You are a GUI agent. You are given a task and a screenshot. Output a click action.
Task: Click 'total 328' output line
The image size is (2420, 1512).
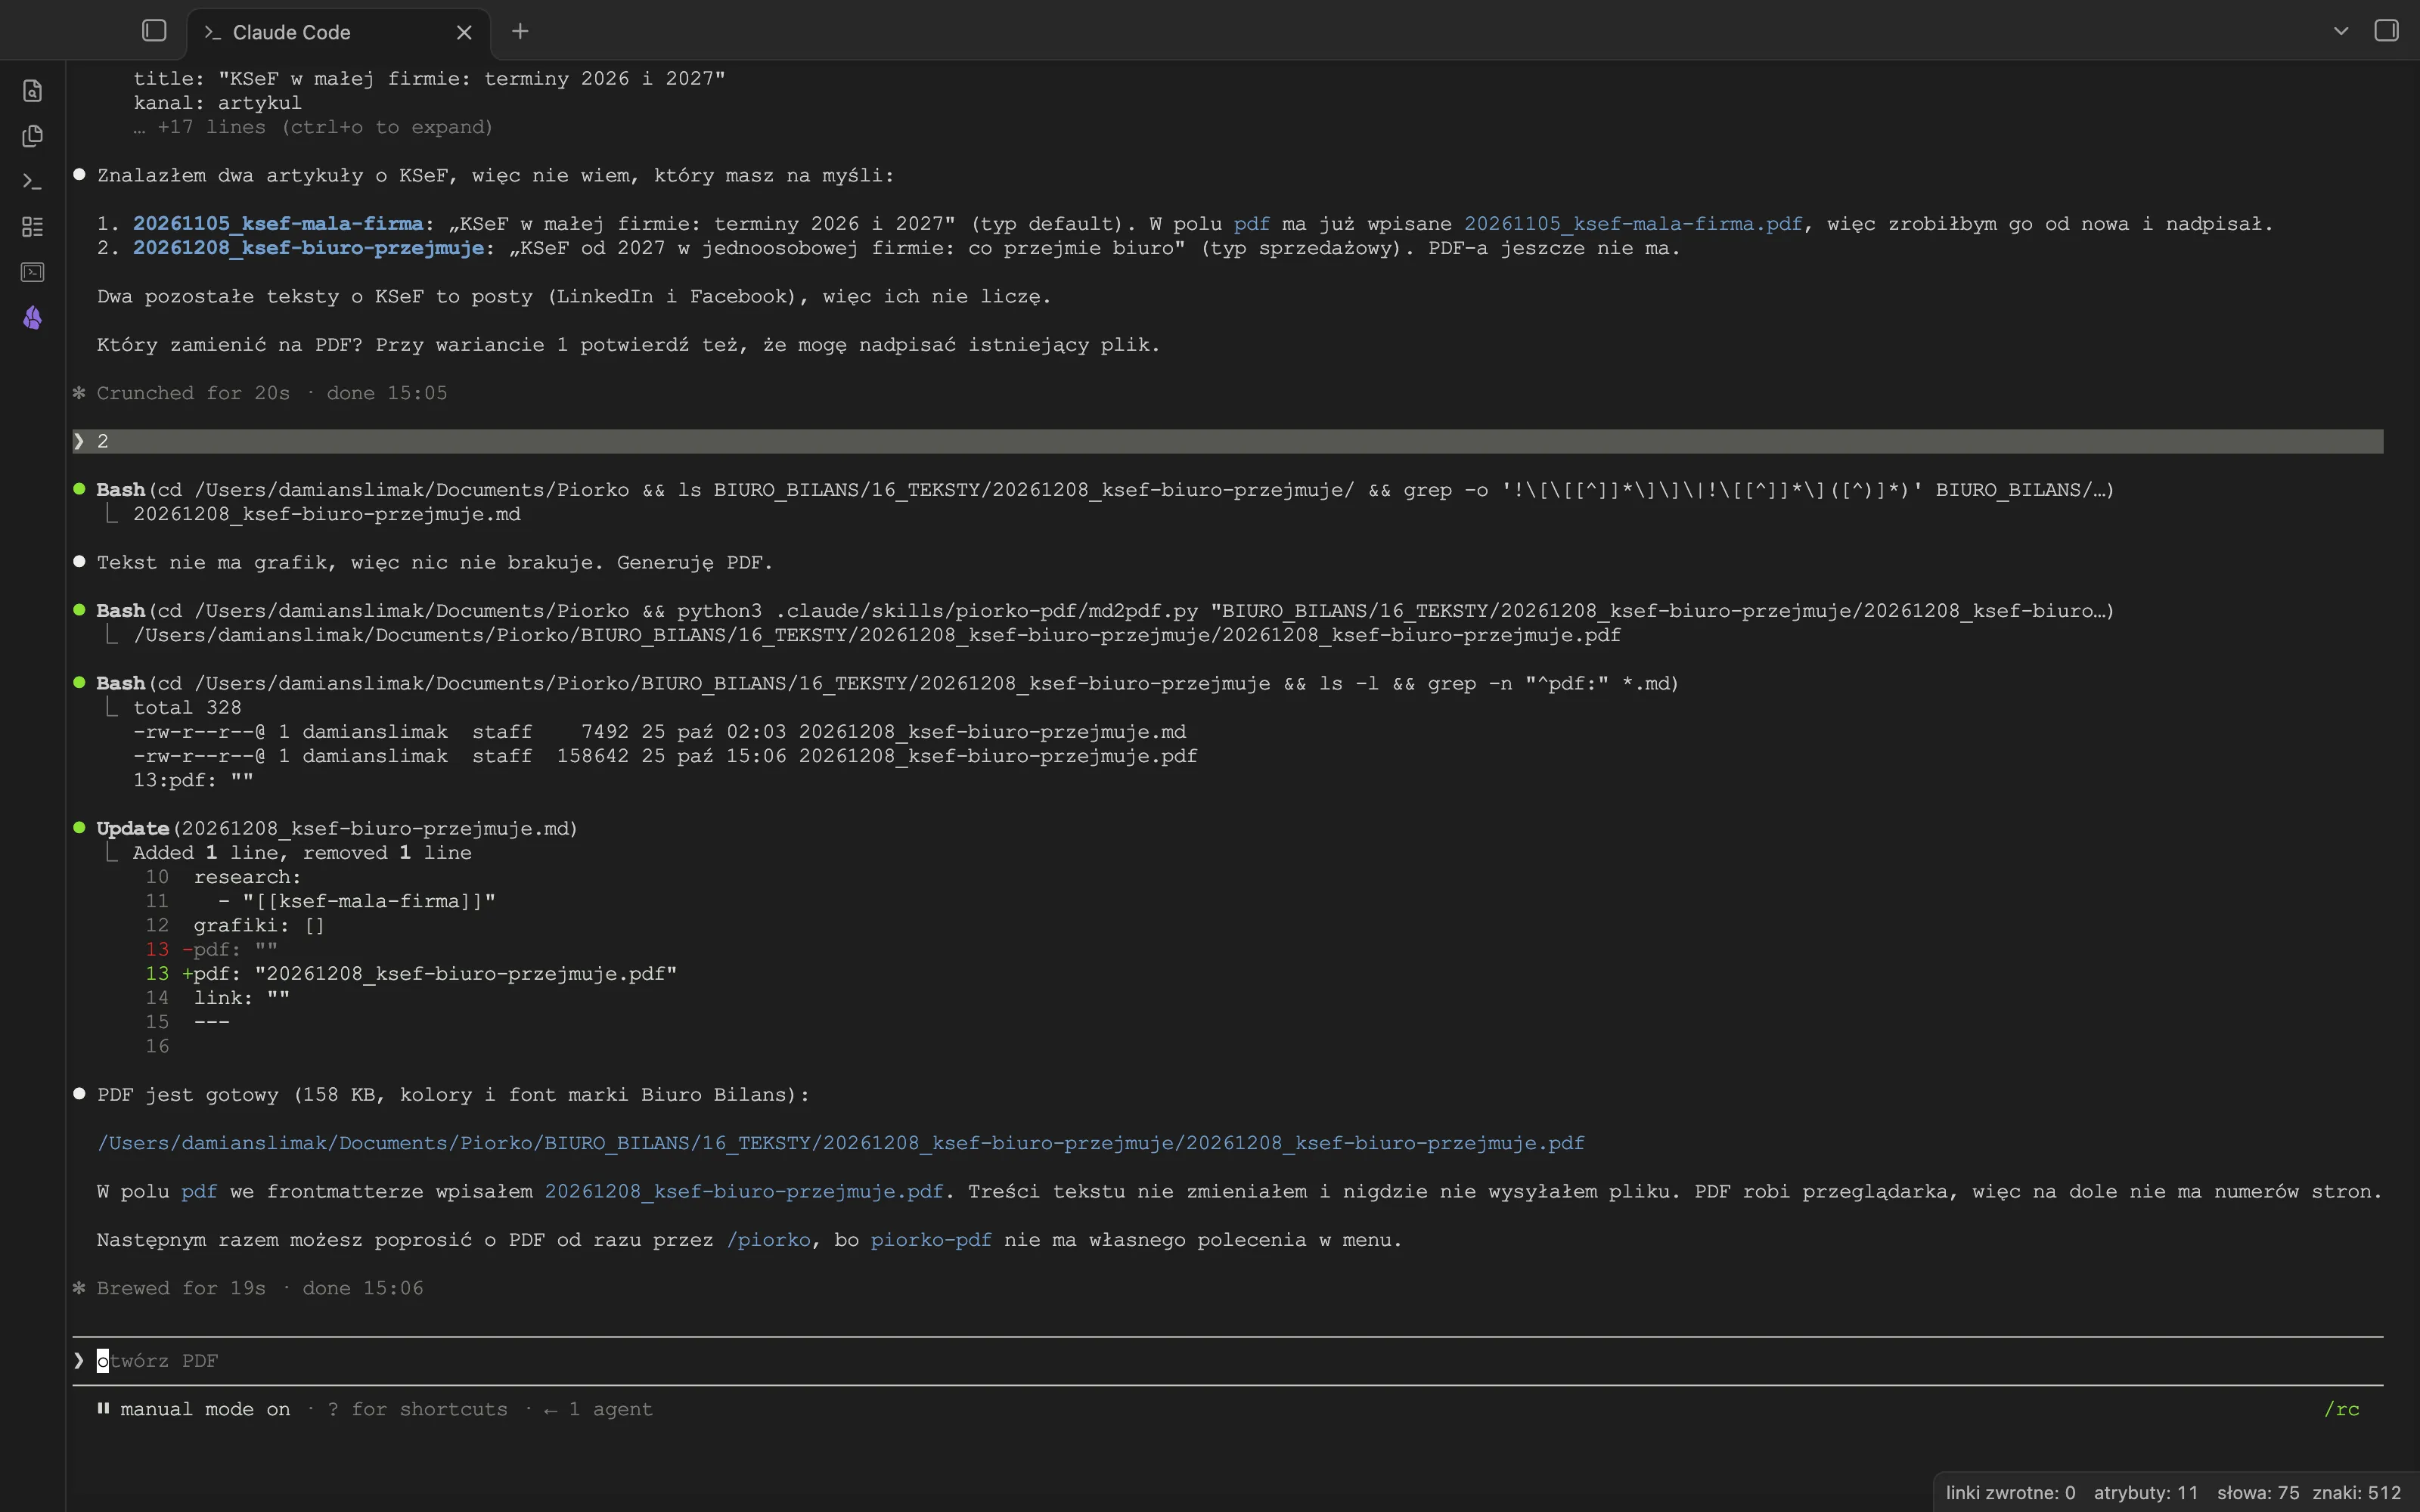tap(187, 707)
